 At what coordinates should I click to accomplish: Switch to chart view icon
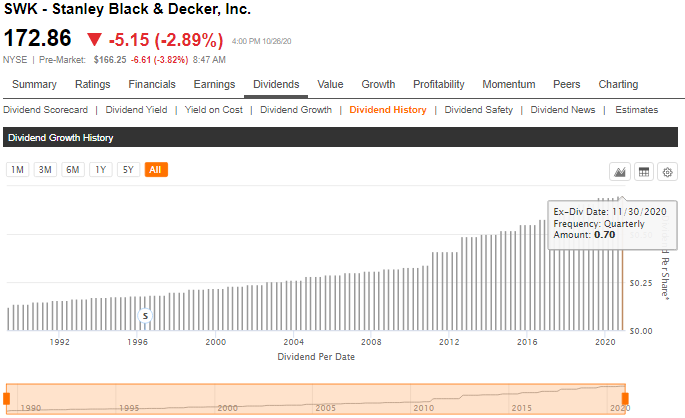(x=619, y=172)
